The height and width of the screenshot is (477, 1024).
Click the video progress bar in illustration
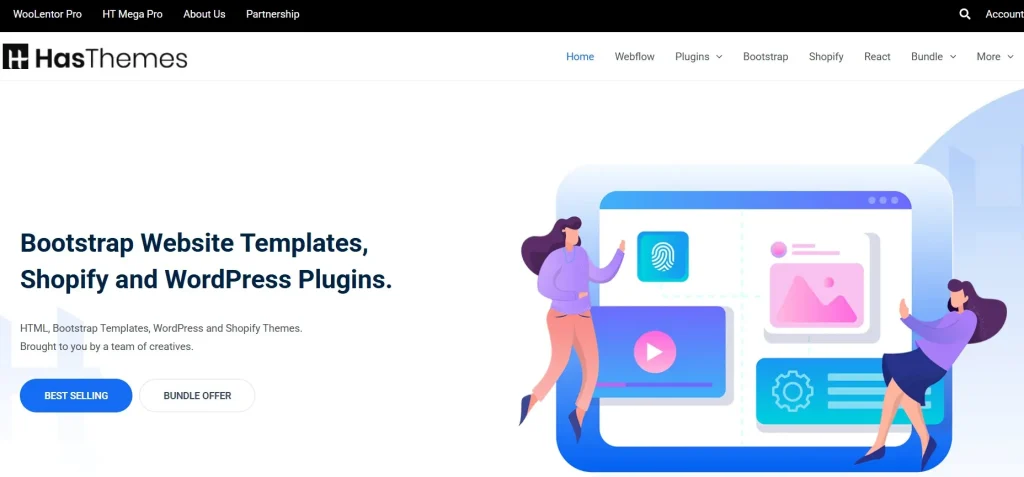(653, 385)
